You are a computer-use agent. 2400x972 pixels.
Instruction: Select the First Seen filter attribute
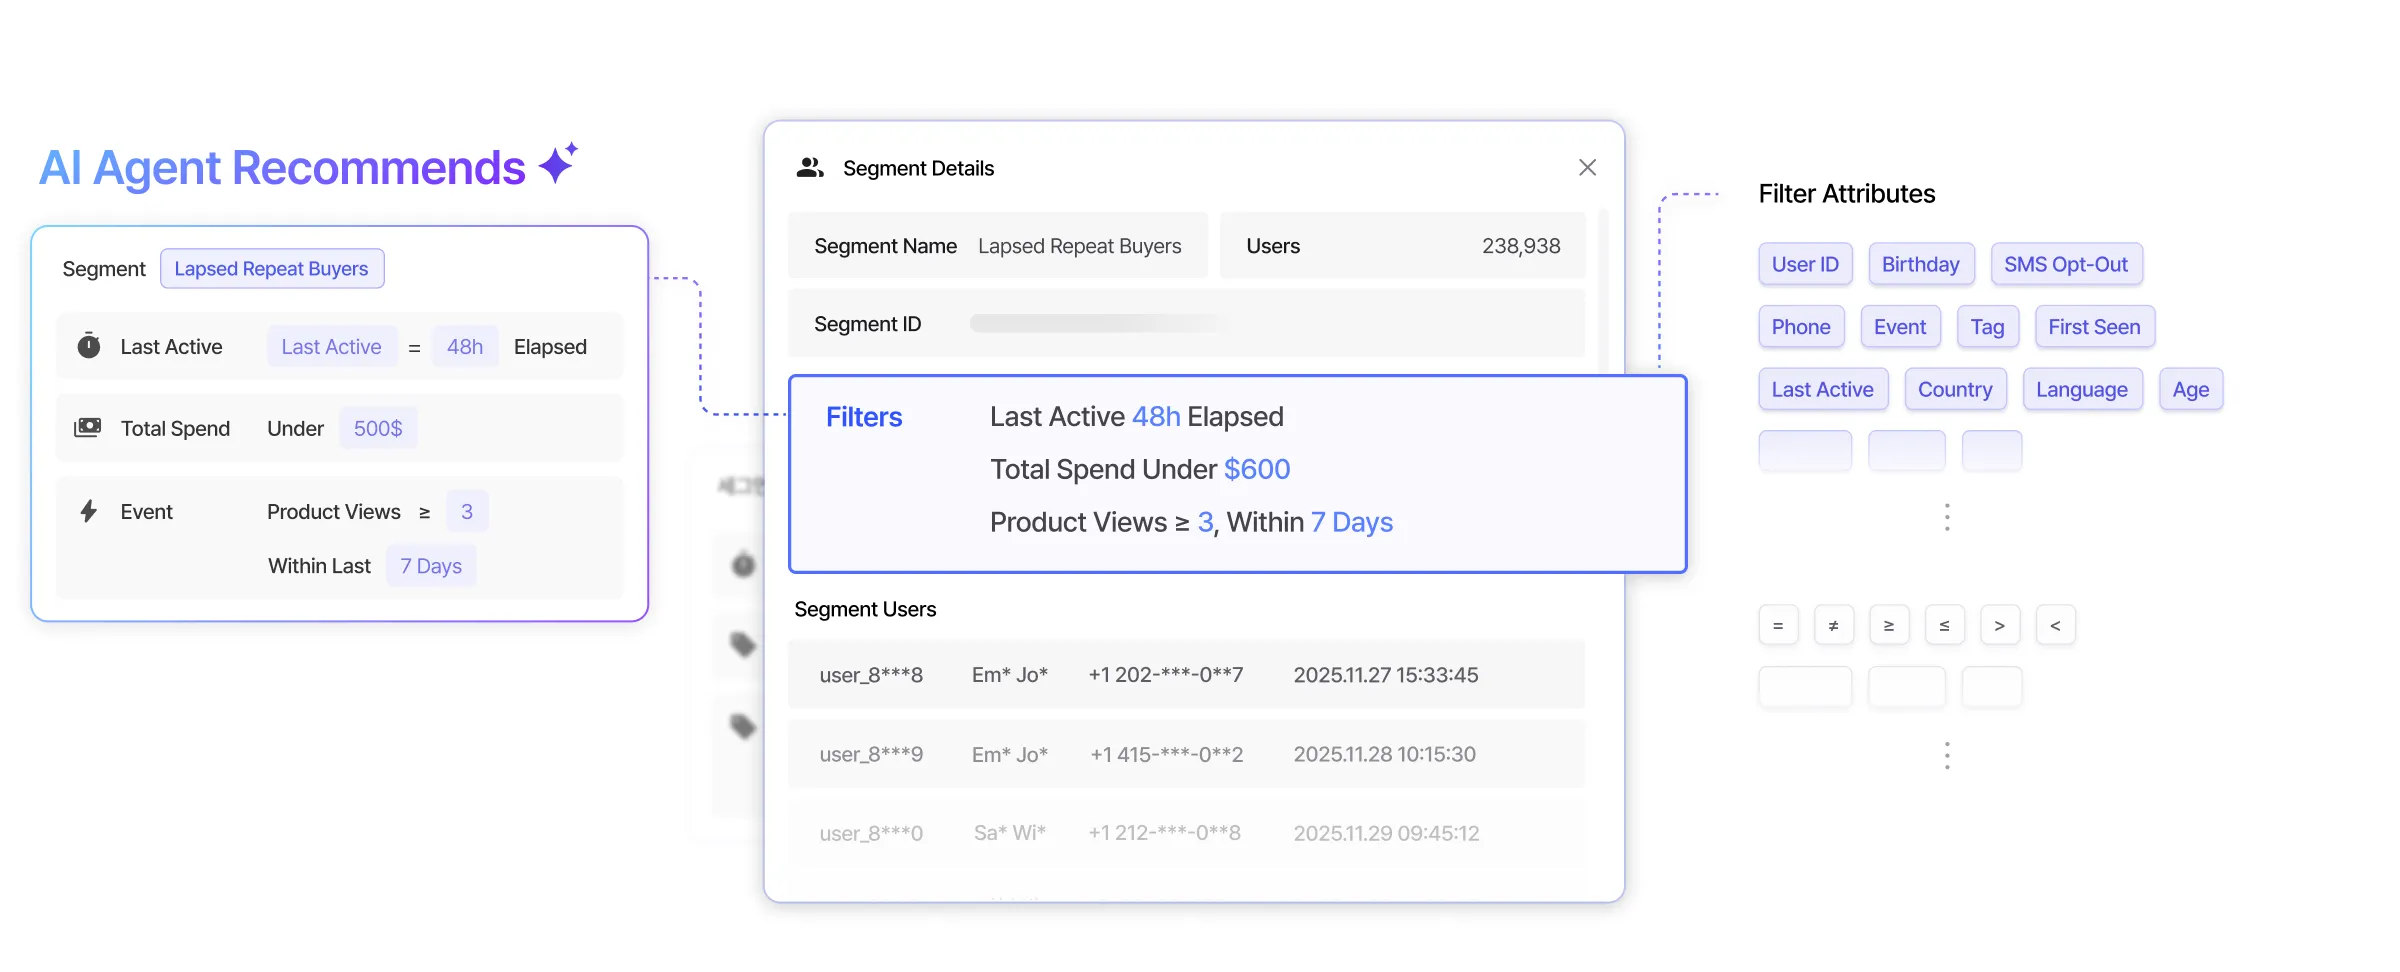click(2095, 327)
